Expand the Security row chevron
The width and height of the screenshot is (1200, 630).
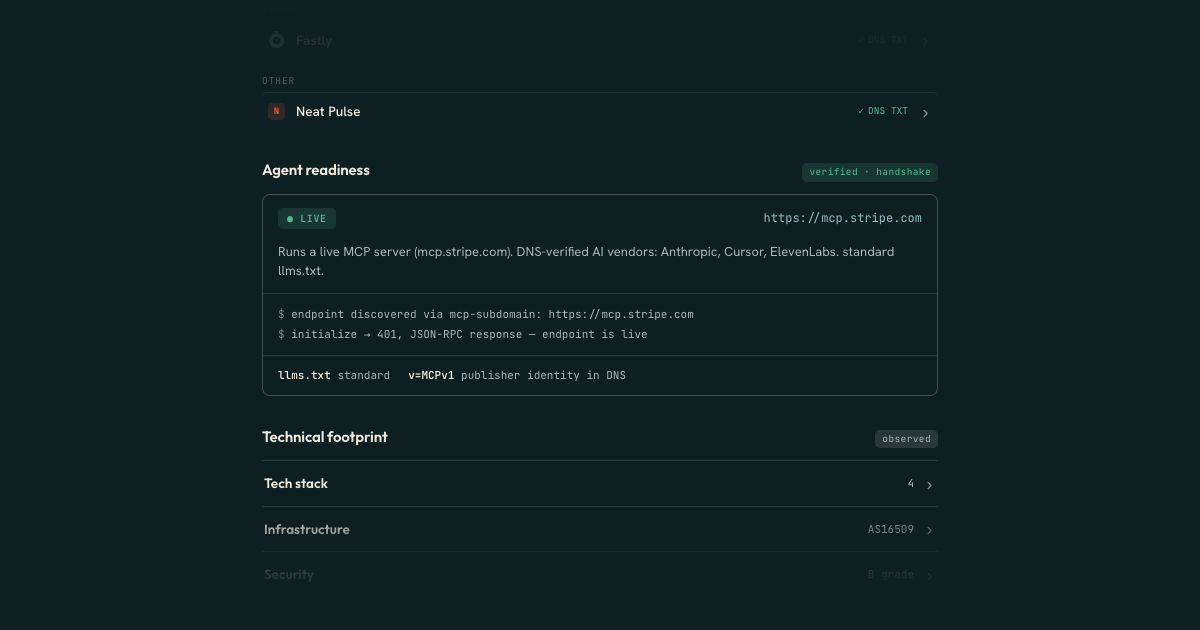point(929,576)
